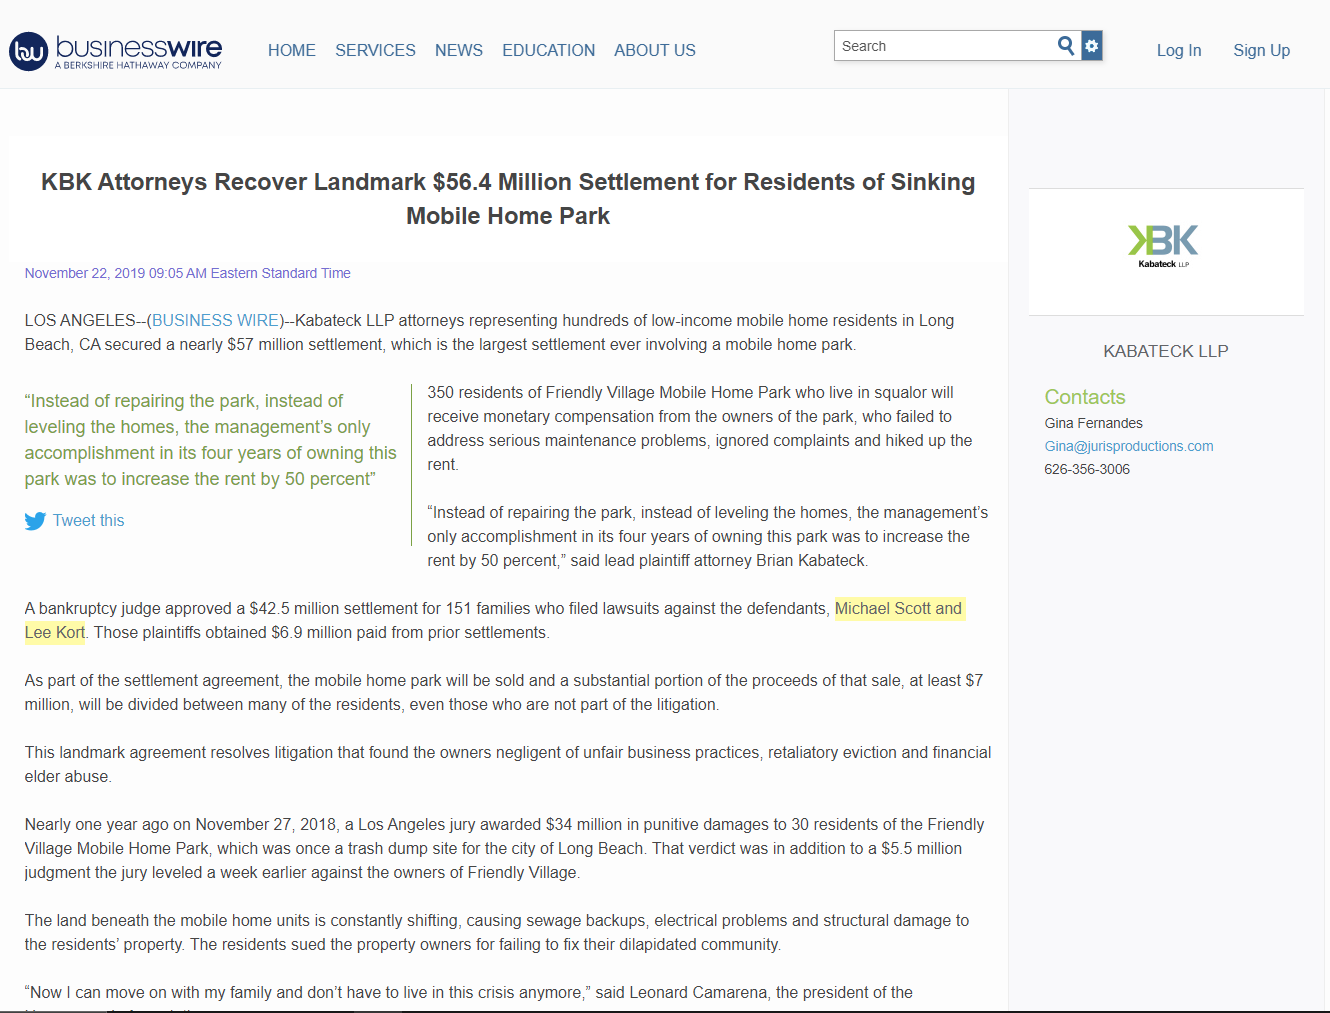Viewport: 1330px width, 1013px height.
Task: Click phone number 626-356-3006
Action: [x=1087, y=469]
